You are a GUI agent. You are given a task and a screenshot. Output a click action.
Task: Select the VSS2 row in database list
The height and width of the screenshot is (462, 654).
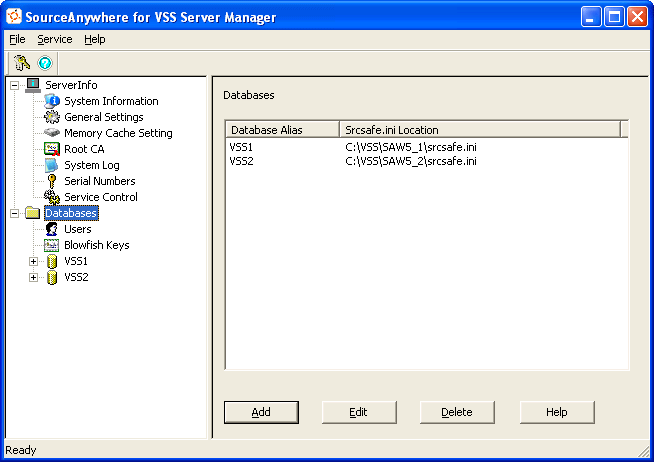(x=242, y=160)
